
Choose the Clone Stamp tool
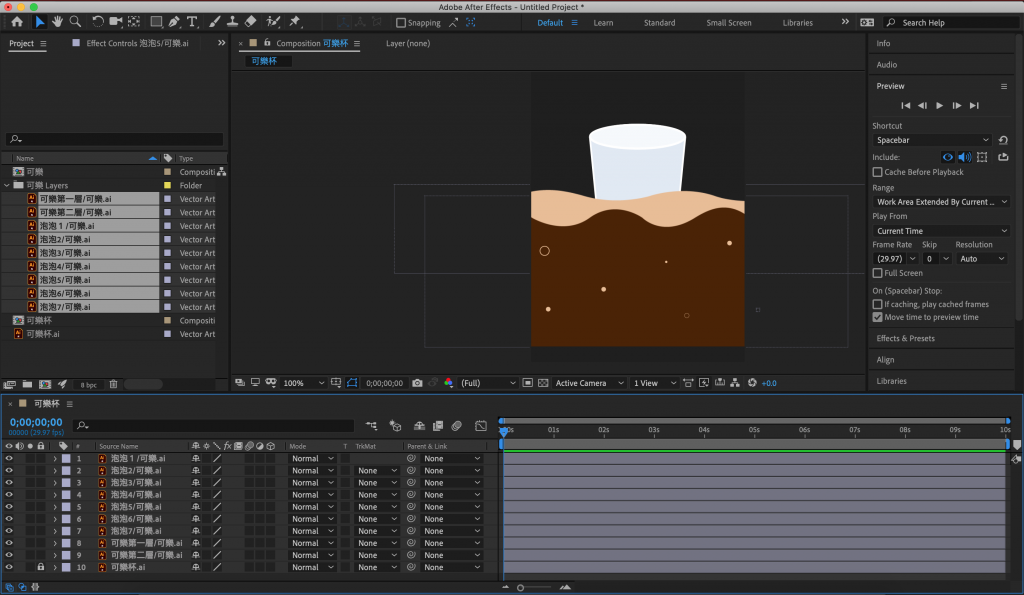[232, 21]
